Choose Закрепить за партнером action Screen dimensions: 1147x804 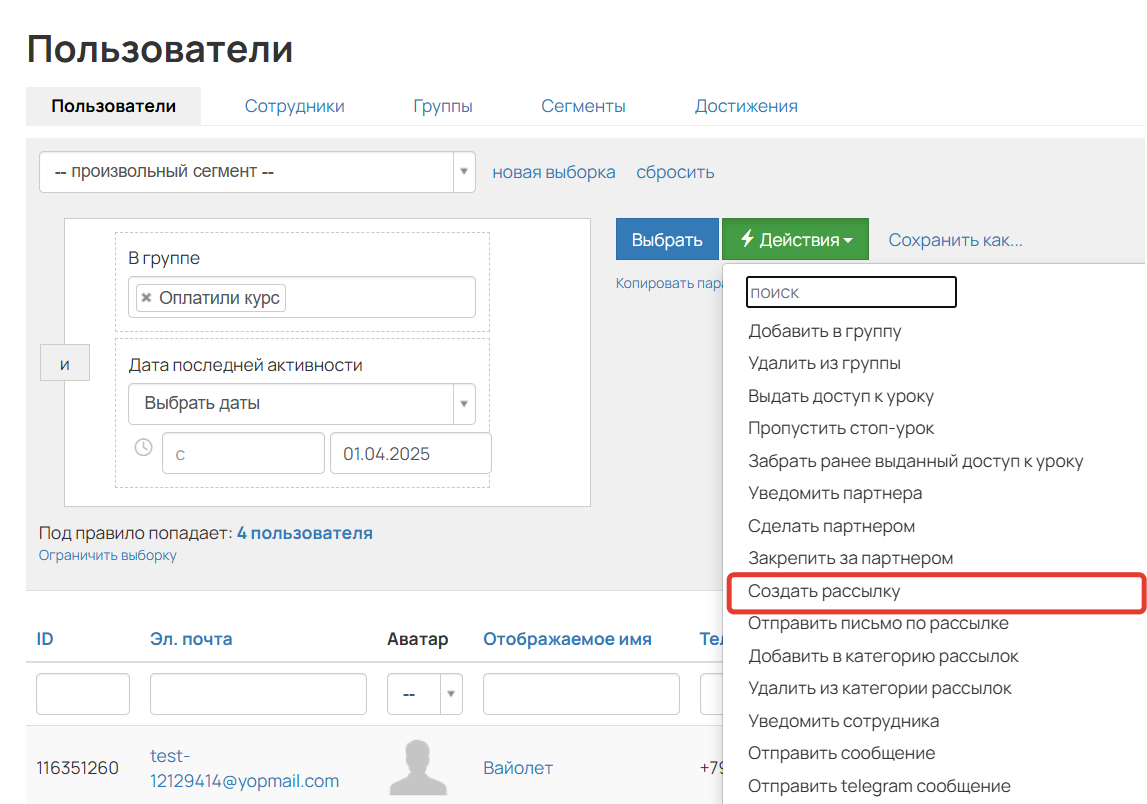click(850, 559)
